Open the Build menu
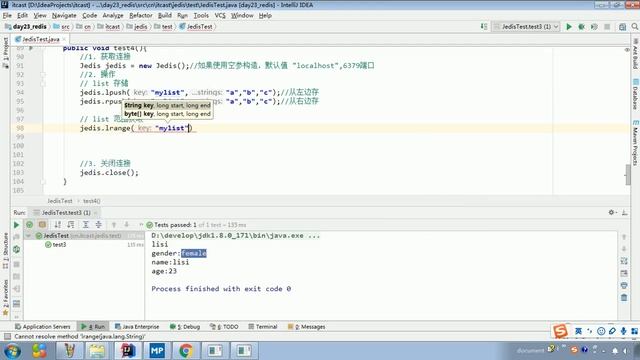The height and width of the screenshot is (360, 640). (x=164, y=16)
